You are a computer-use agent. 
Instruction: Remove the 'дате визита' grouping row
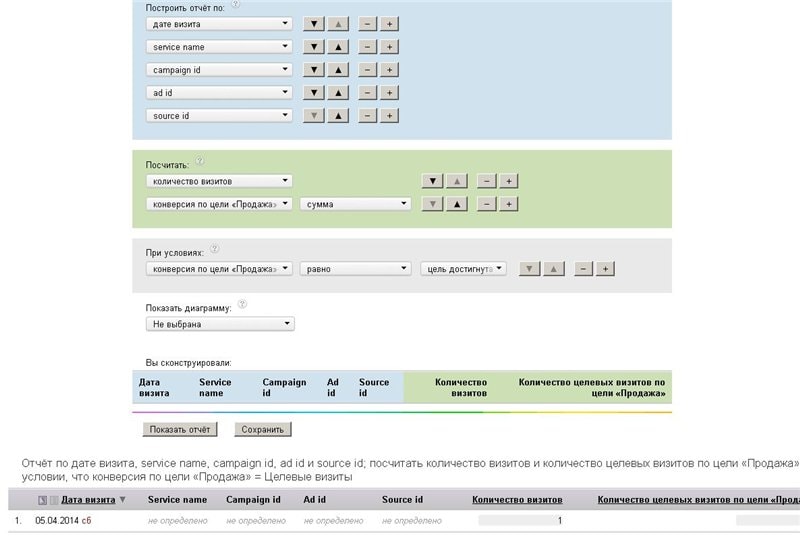click(x=367, y=23)
